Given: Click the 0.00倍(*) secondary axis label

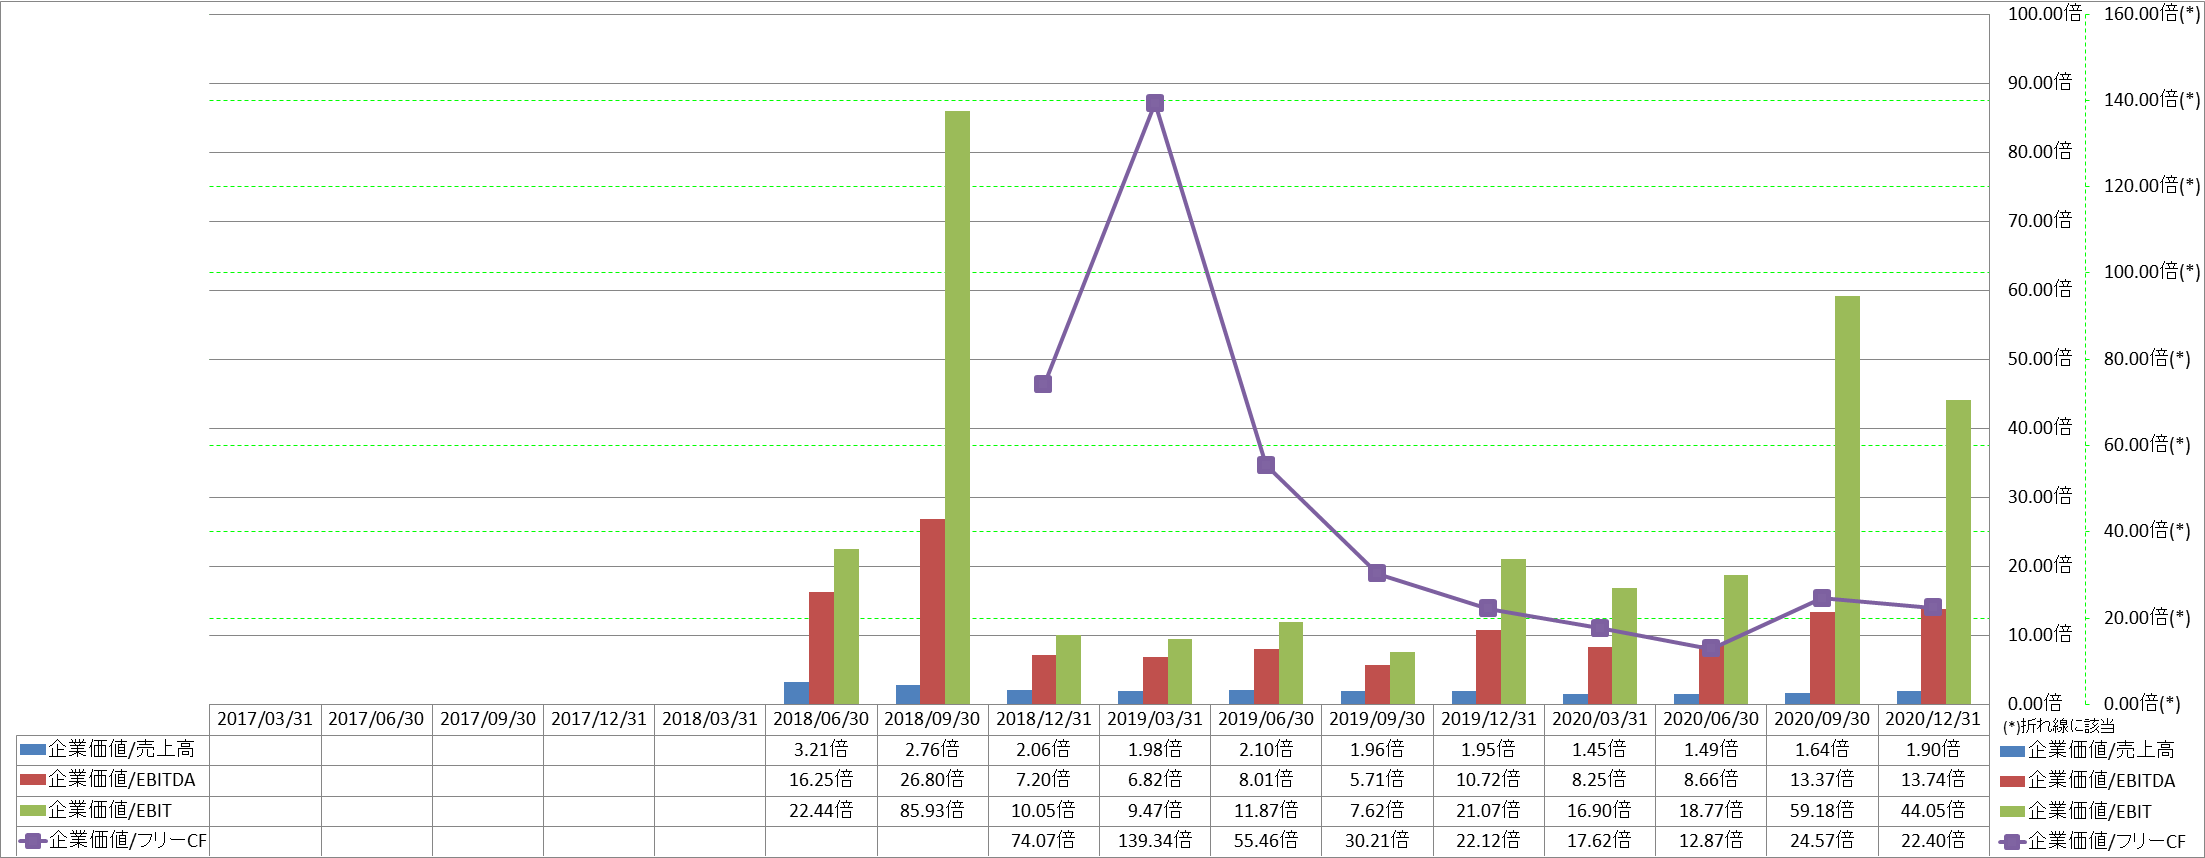Looking at the screenshot, I should 2142,704.
